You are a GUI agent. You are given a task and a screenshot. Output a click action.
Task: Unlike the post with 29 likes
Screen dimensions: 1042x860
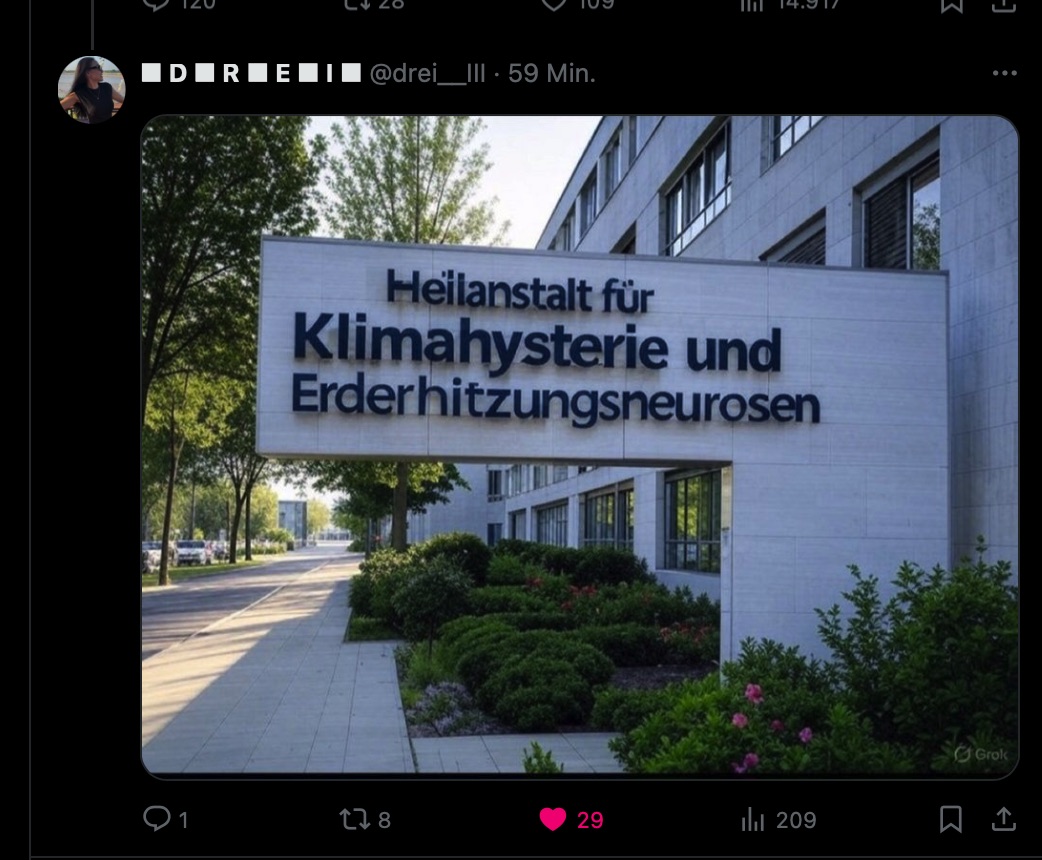click(552, 819)
